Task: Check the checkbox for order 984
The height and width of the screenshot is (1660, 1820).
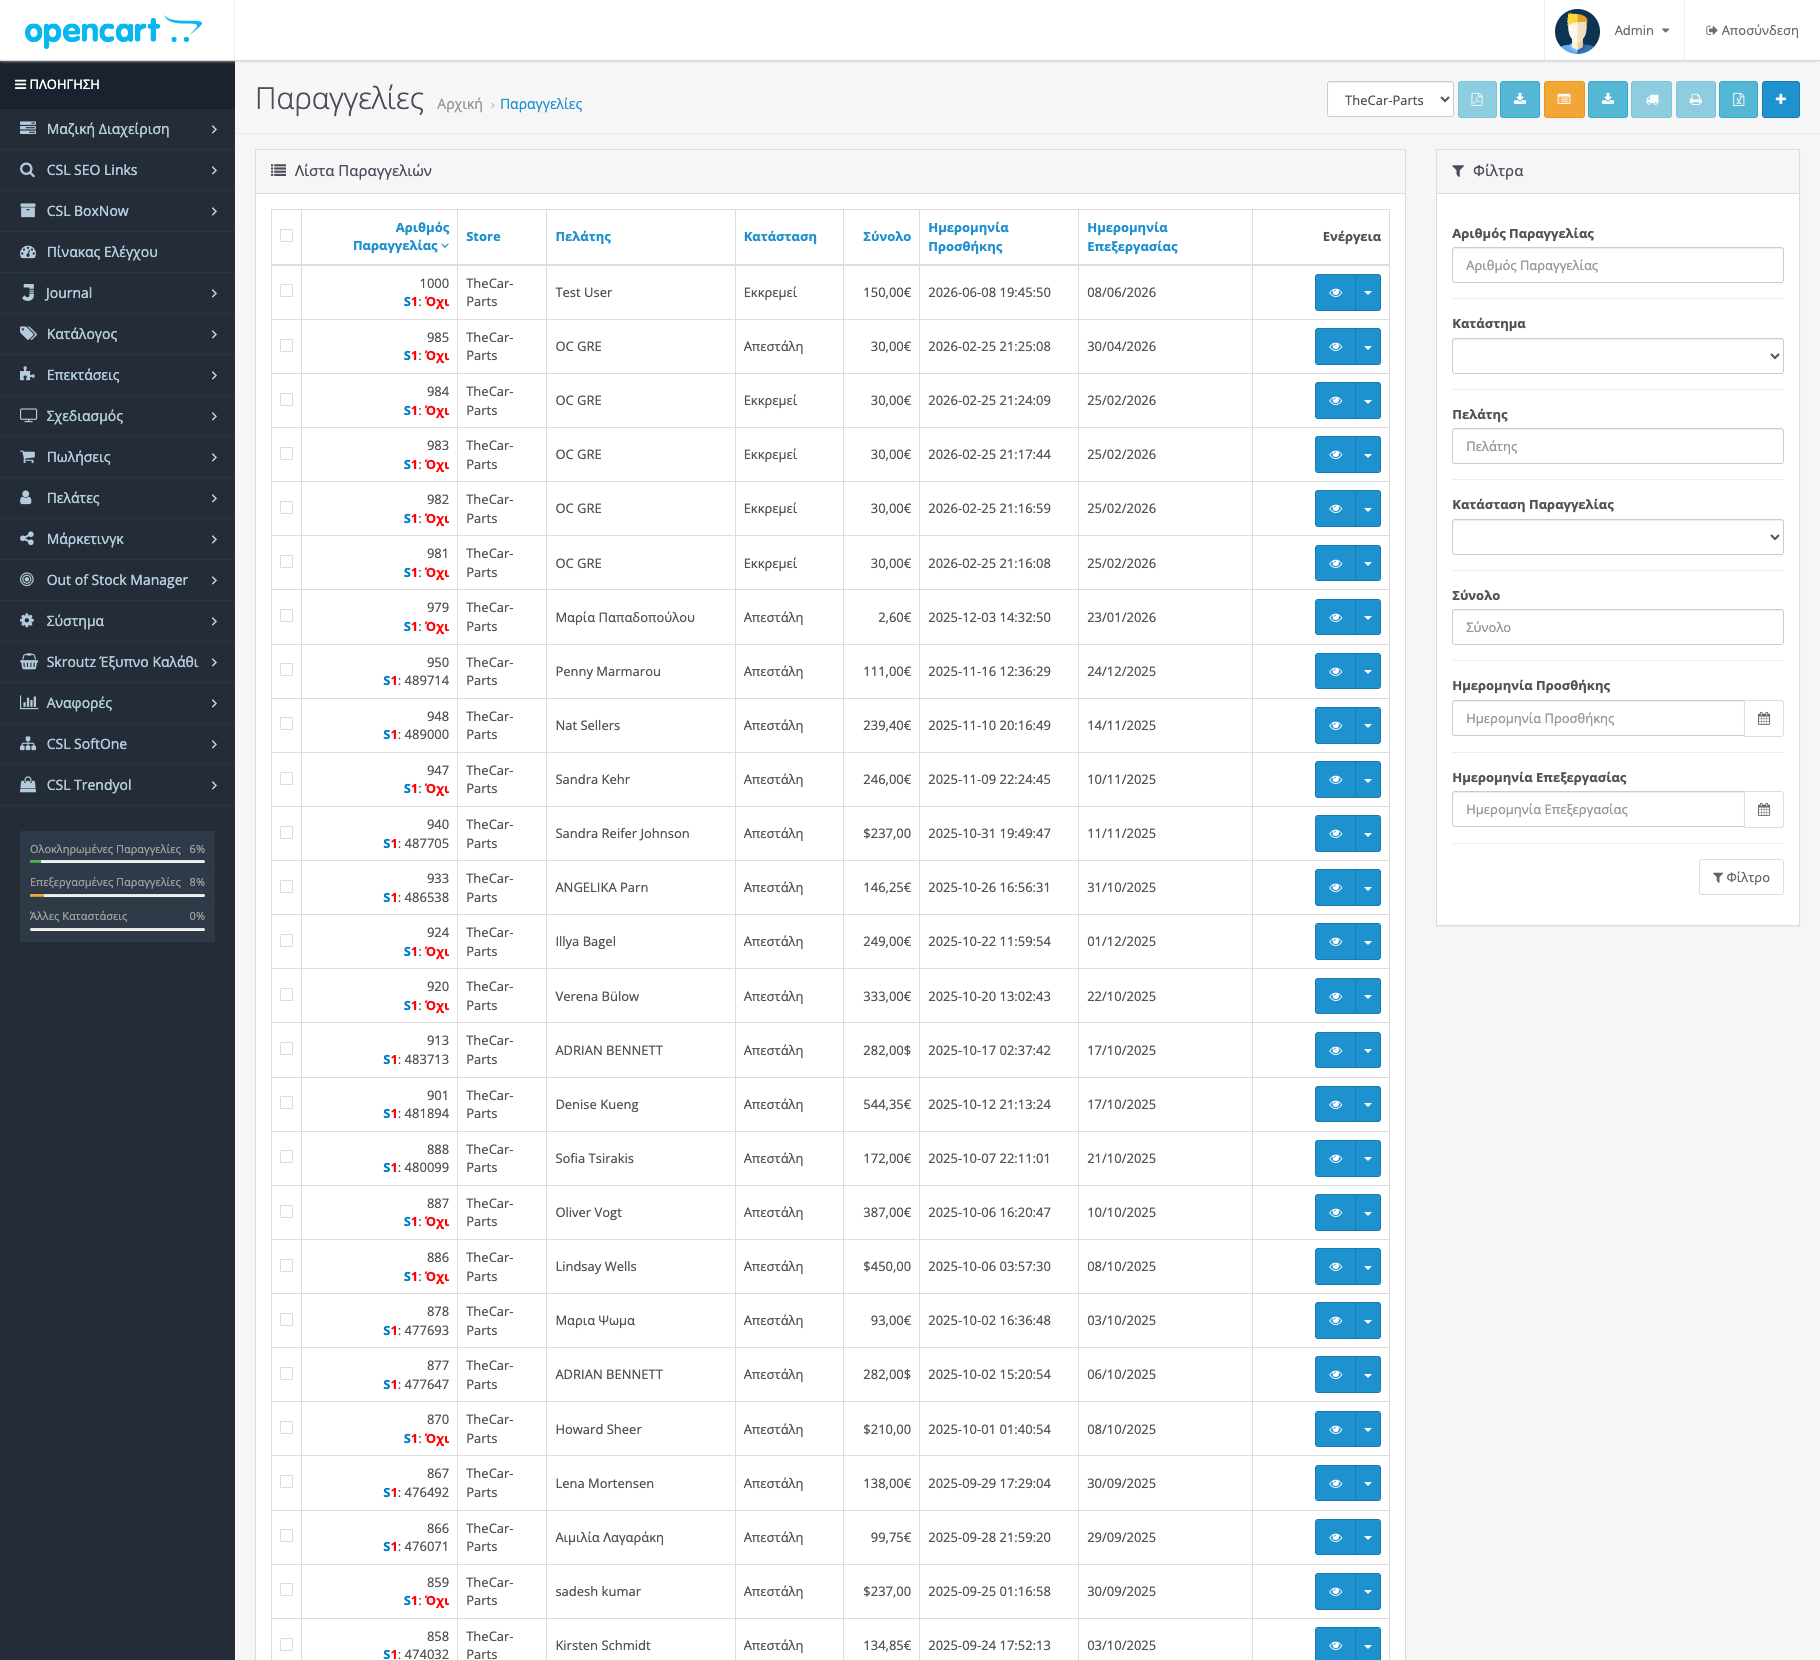Action: pyautogui.click(x=287, y=399)
